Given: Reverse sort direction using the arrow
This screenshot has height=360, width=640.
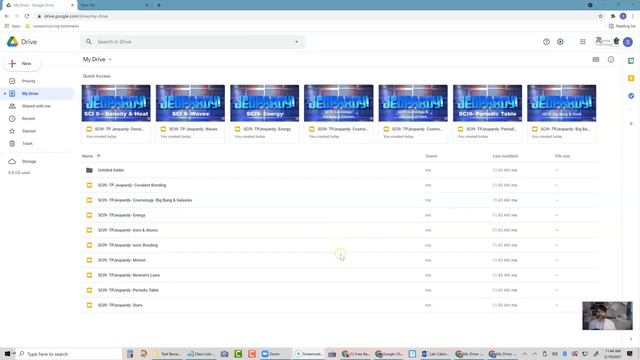Looking at the screenshot, I should [x=98, y=156].
